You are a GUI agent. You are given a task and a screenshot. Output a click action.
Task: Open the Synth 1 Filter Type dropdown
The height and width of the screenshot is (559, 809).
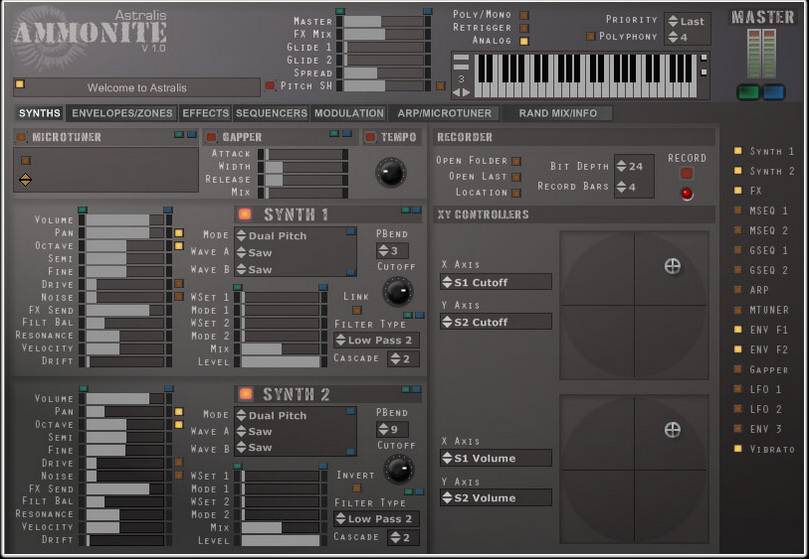click(376, 340)
